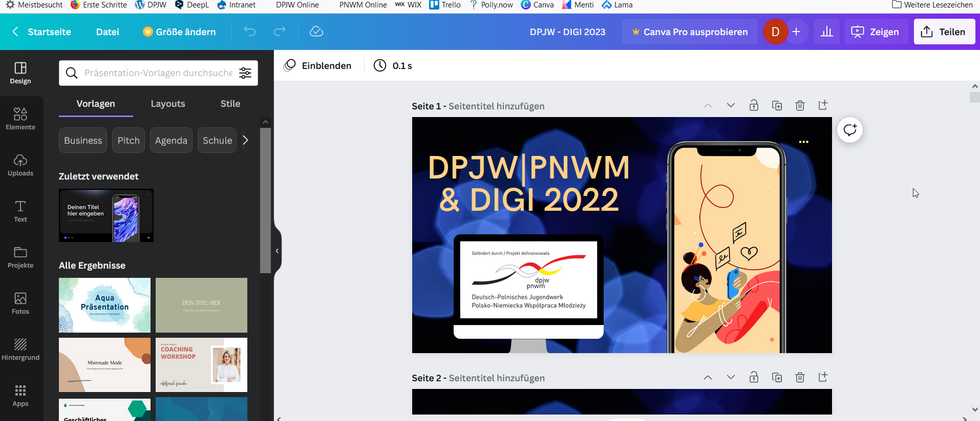Click the template search field
The image size is (980, 421).
click(158, 73)
